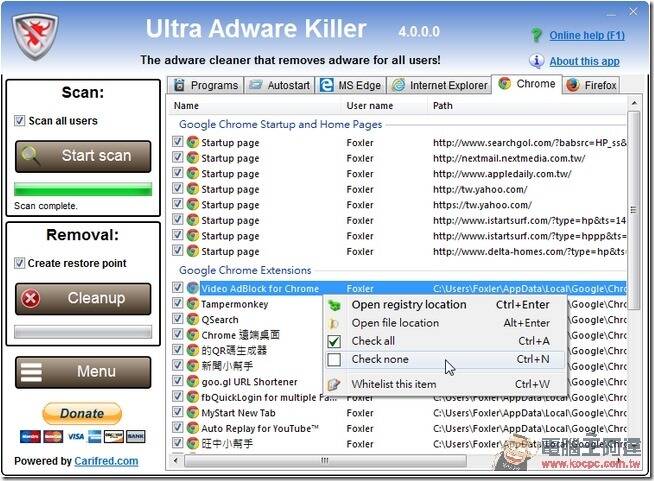
Task: Click the vertical scrollbar up arrow
Action: tap(634, 103)
